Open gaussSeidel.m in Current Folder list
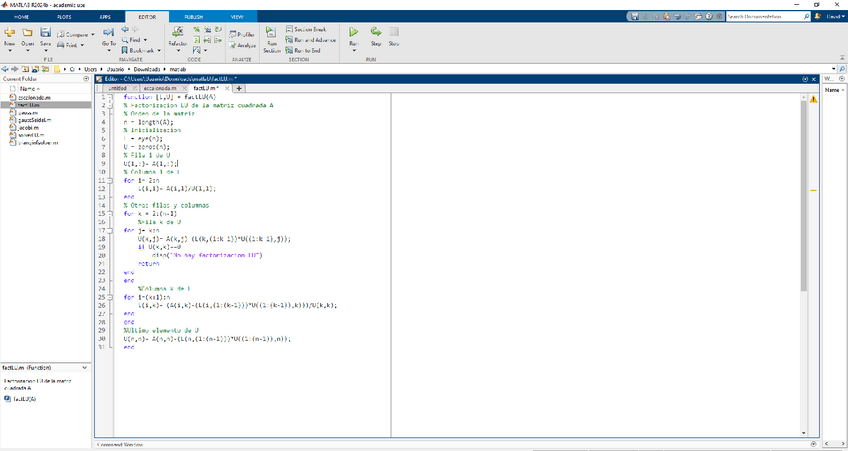 tap(35, 120)
